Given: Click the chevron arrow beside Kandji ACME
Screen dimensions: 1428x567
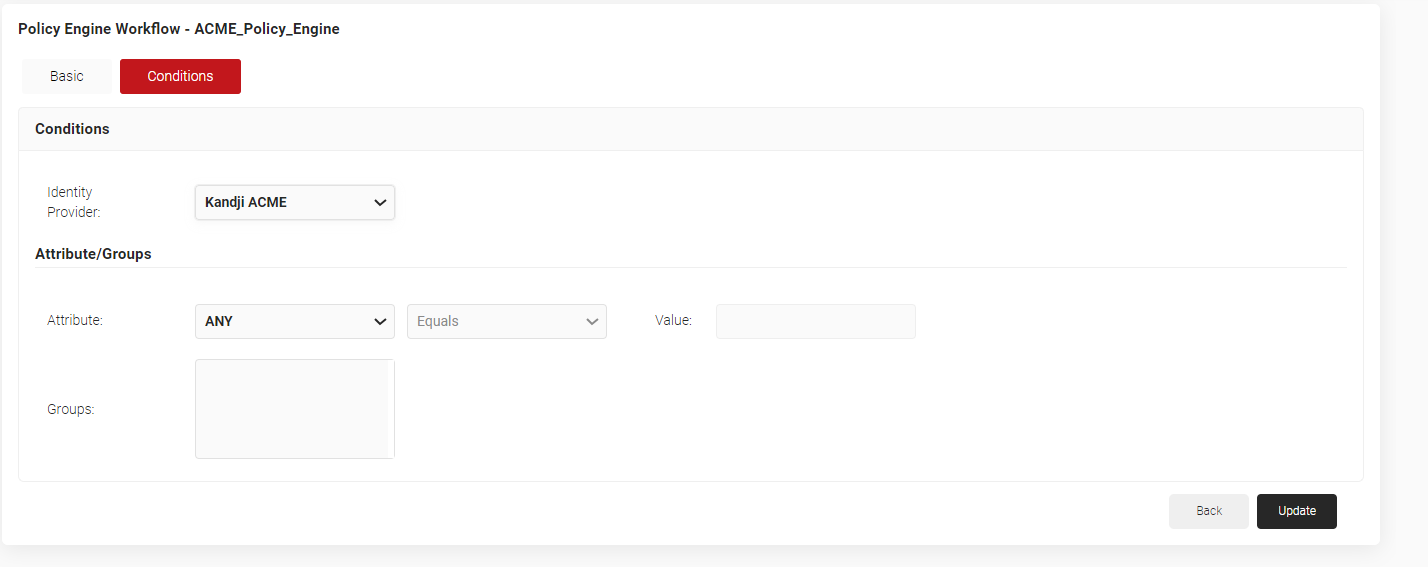Looking at the screenshot, I should [x=380, y=202].
